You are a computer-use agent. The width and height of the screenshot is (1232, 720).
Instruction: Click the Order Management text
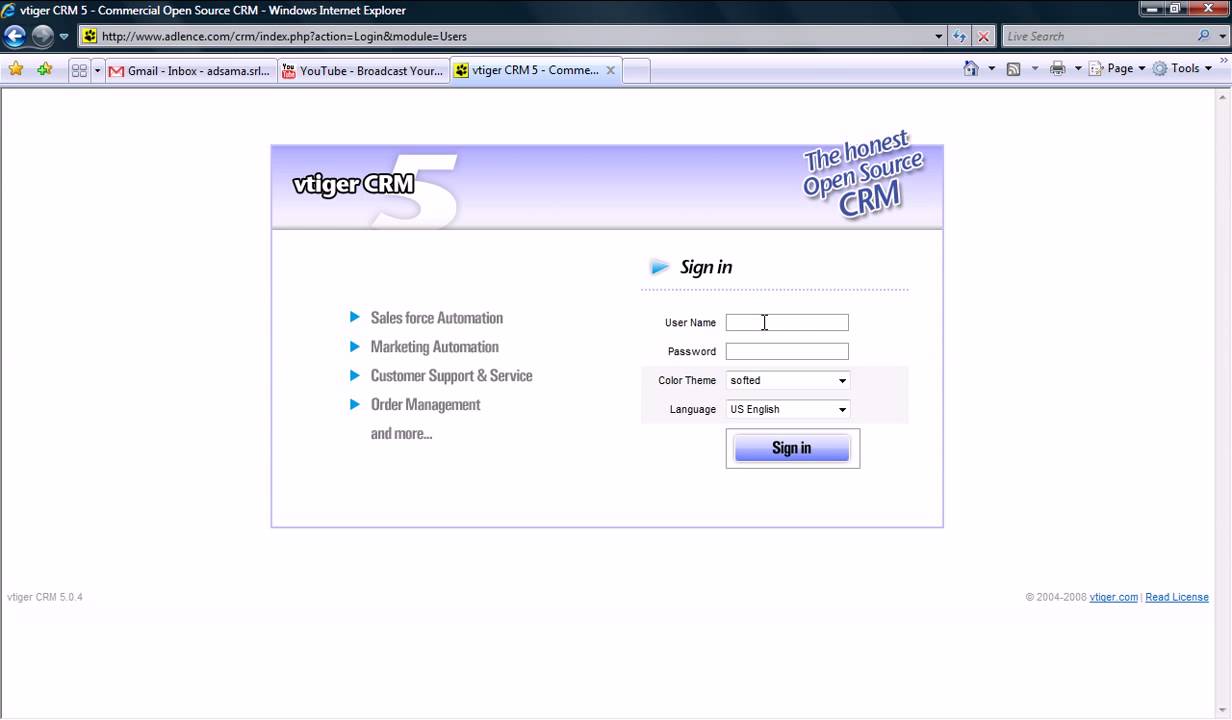tap(425, 405)
